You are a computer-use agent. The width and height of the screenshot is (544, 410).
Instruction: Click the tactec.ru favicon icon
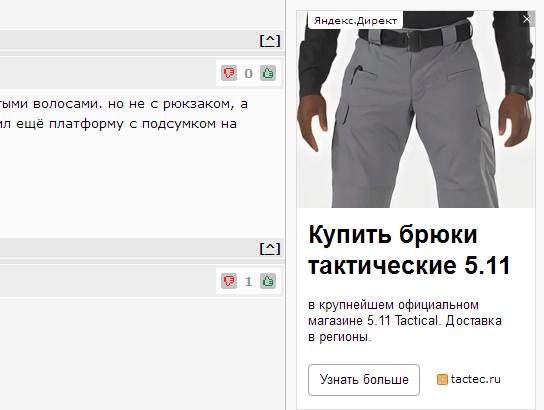[x=442, y=379]
